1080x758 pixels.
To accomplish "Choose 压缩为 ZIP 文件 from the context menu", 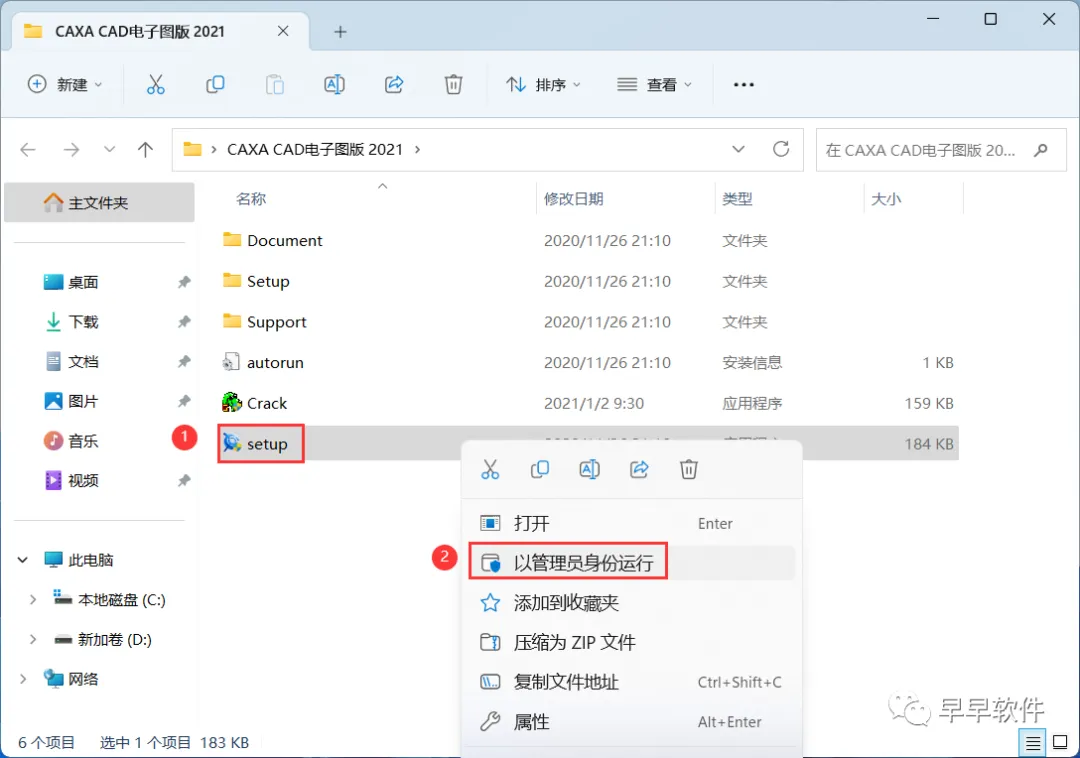I will click(x=631, y=642).
